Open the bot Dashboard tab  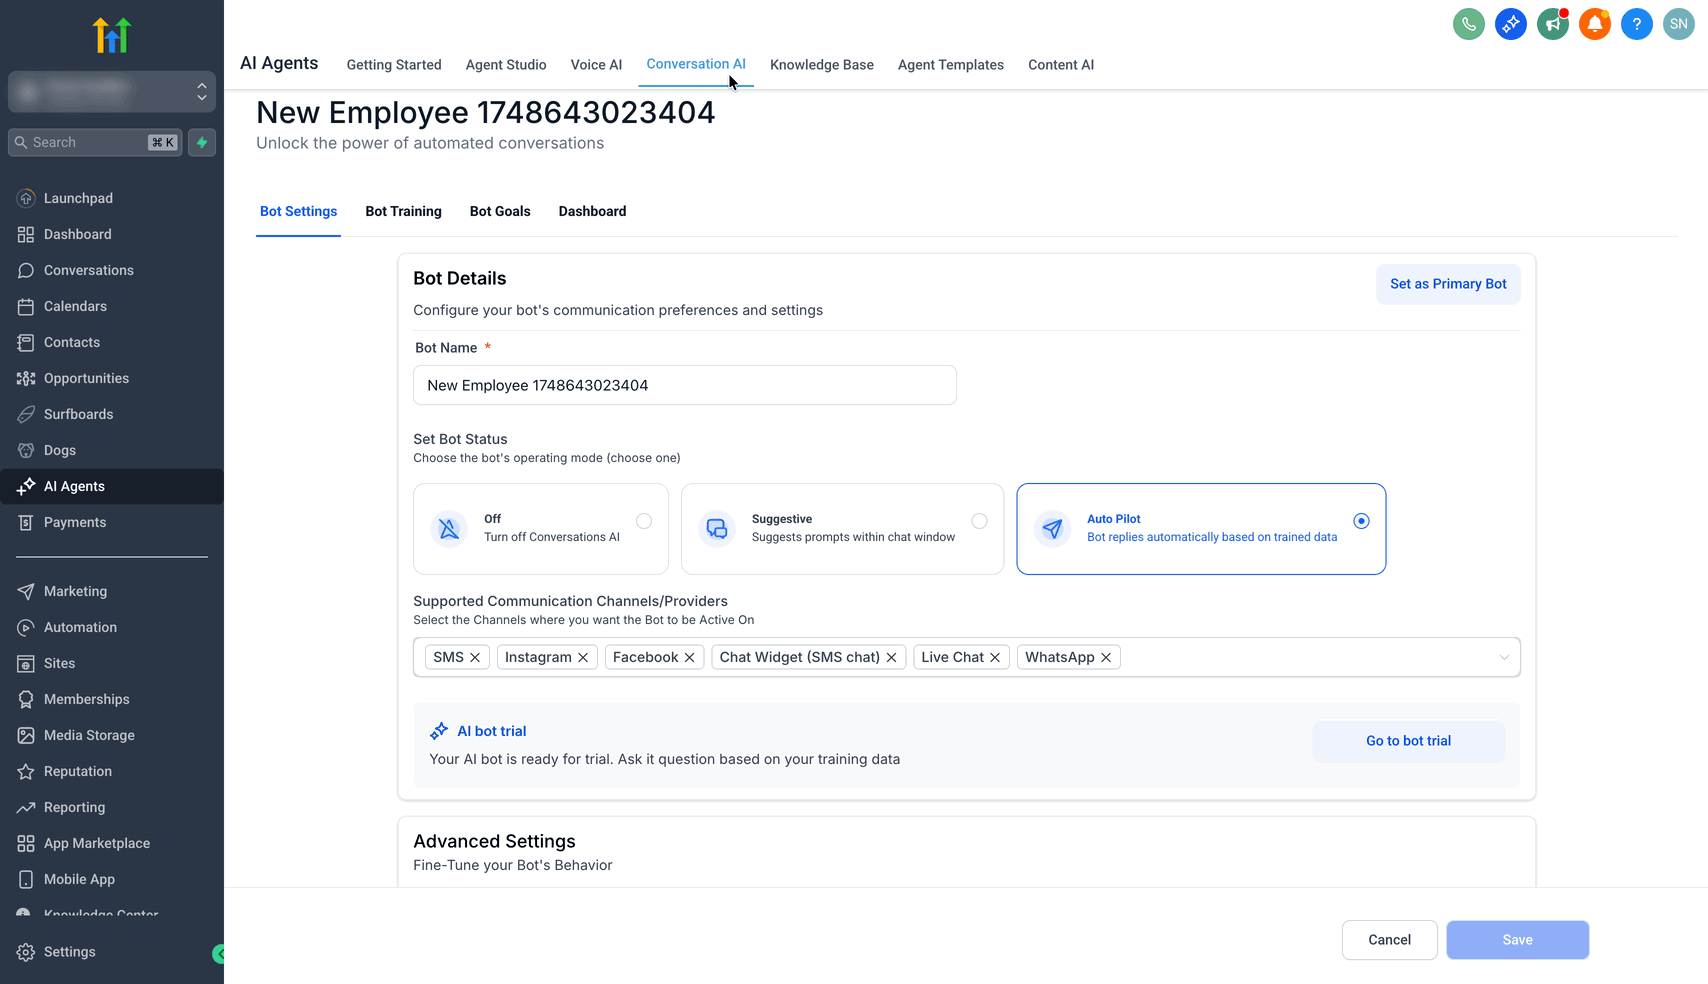pyautogui.click(x=592, y=211)
